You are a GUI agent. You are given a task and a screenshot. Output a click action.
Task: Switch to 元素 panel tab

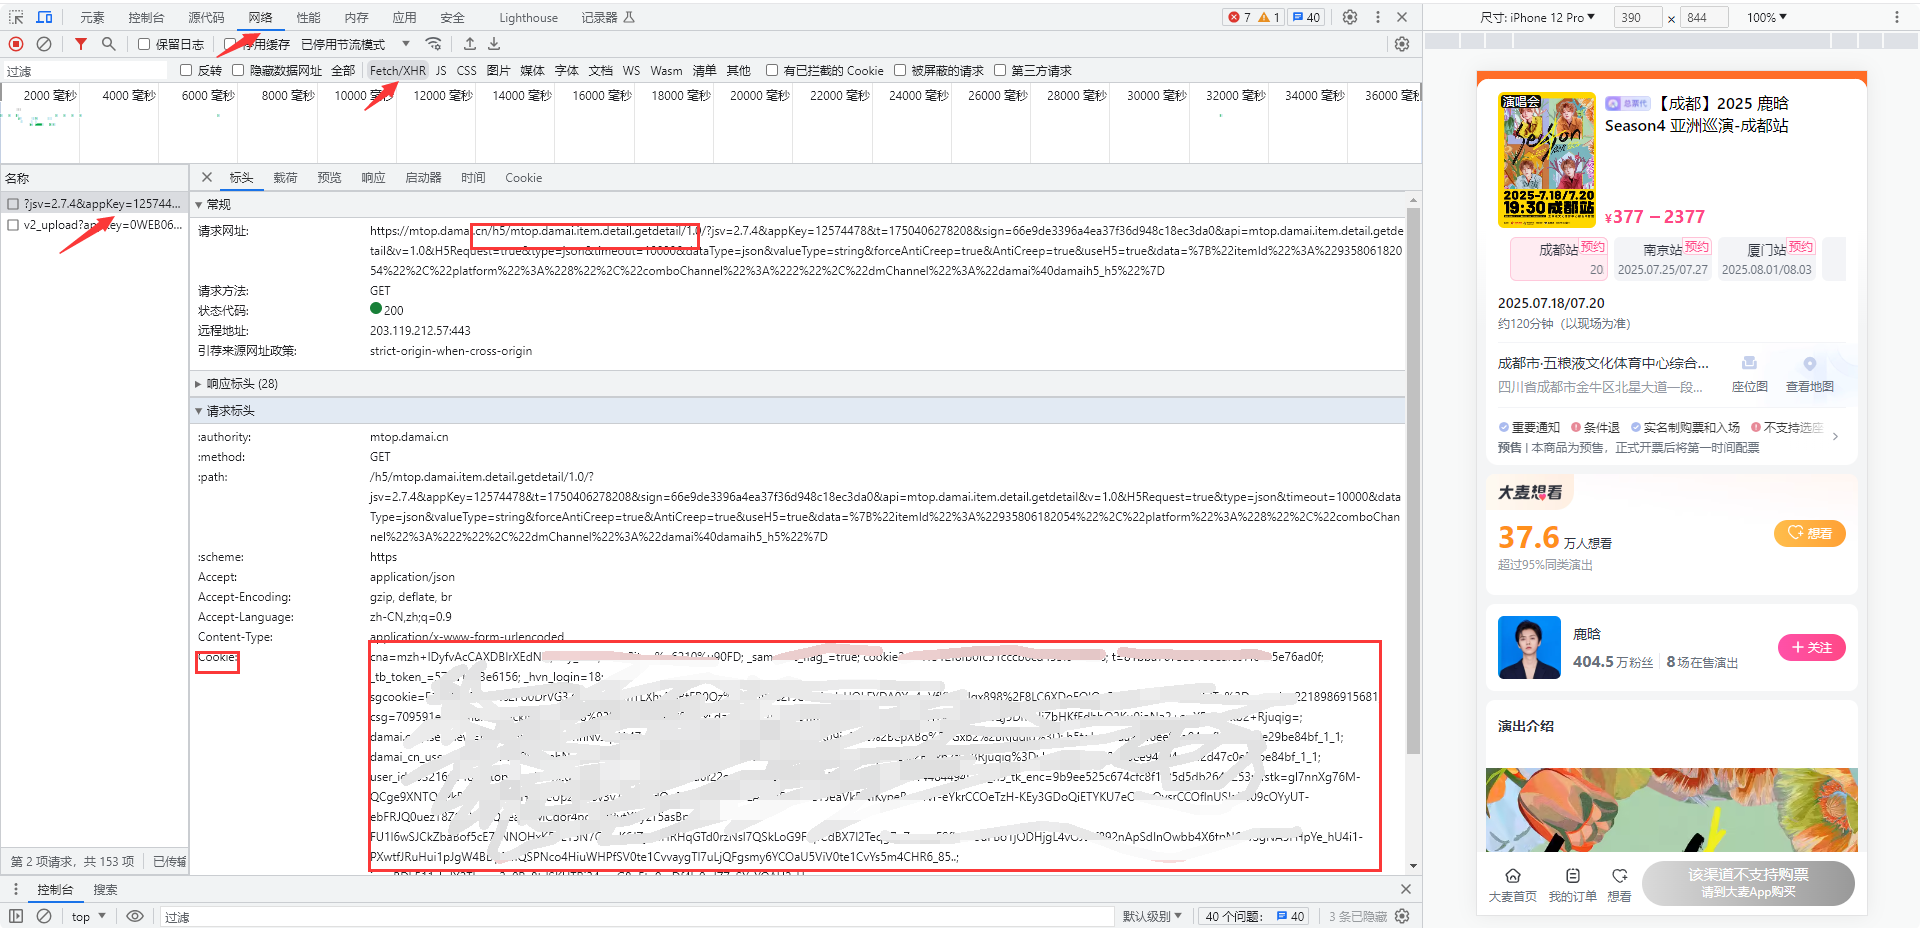pos(92,17)
